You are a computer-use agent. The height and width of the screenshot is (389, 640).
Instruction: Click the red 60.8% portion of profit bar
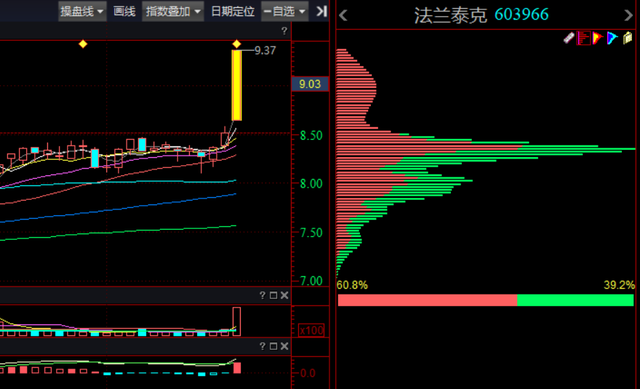tap(427, 300)
